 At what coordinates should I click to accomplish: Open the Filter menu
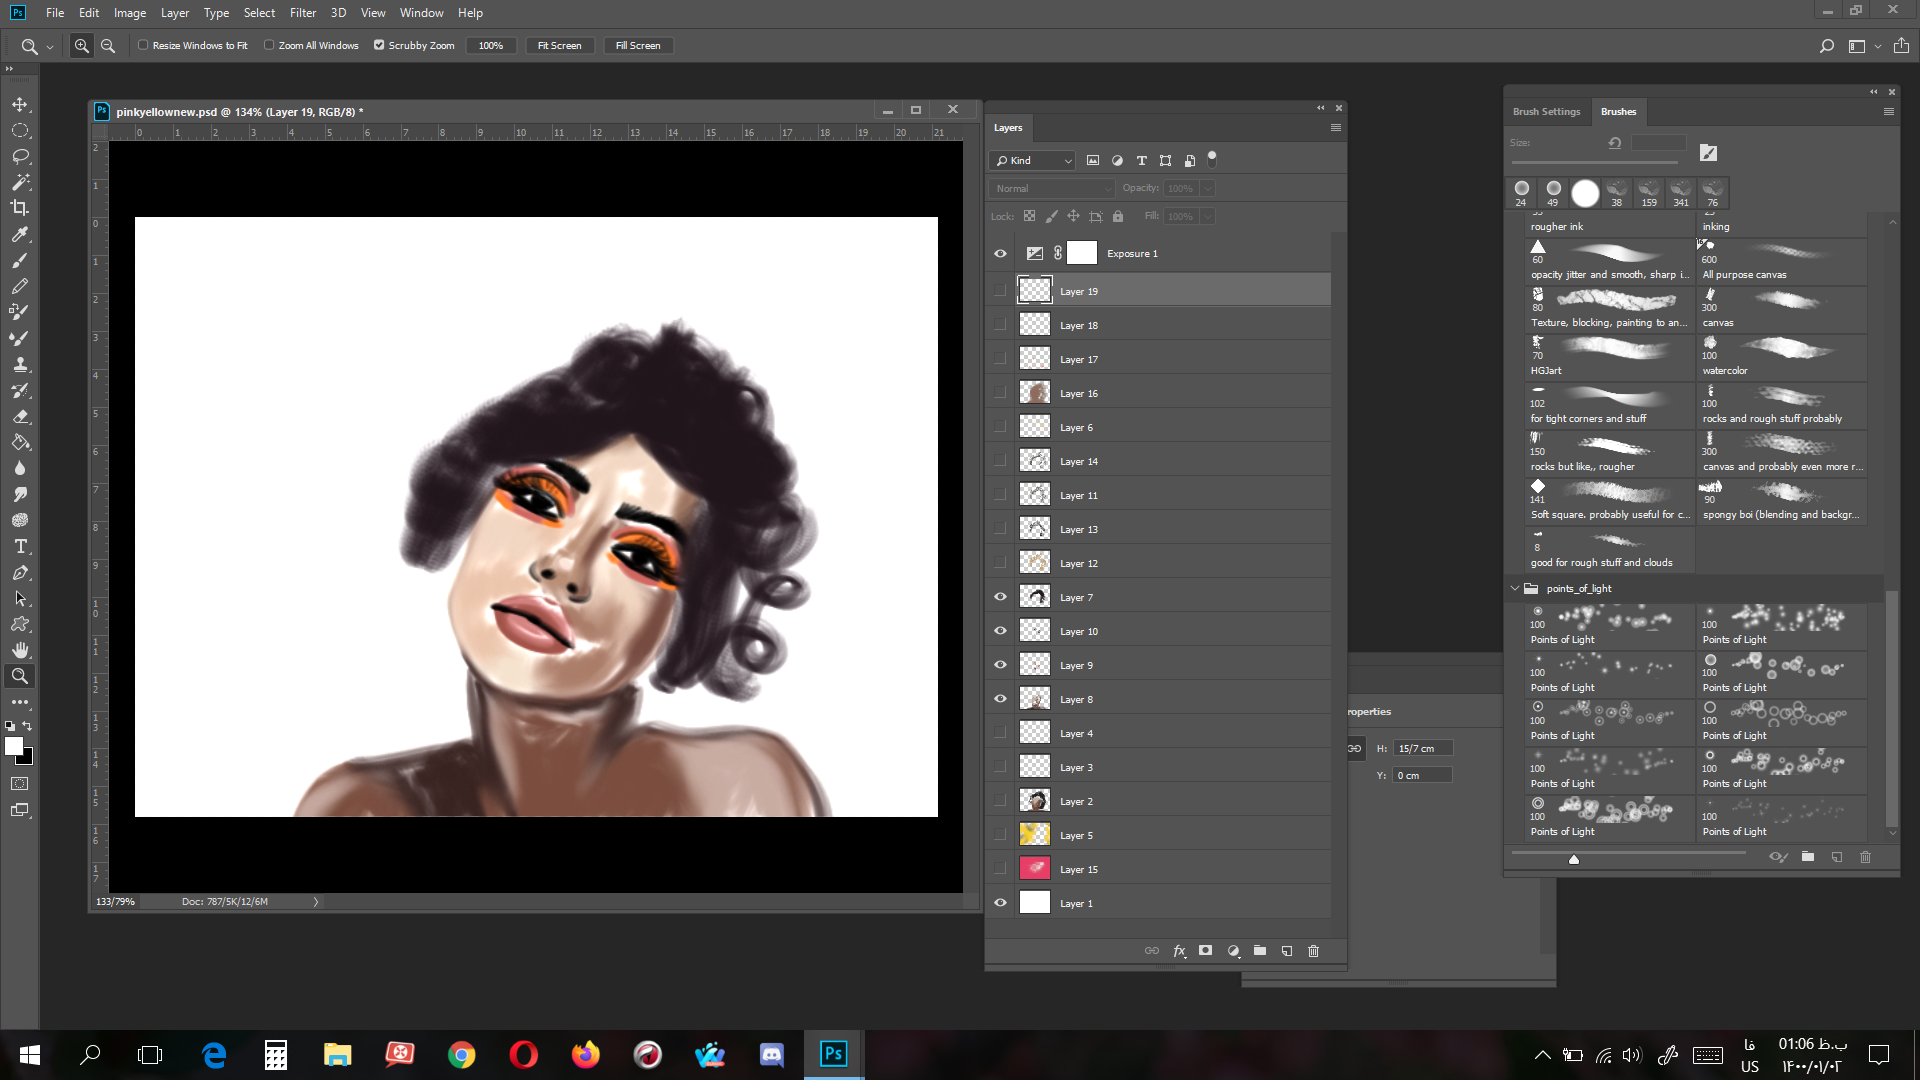point(303,13)
